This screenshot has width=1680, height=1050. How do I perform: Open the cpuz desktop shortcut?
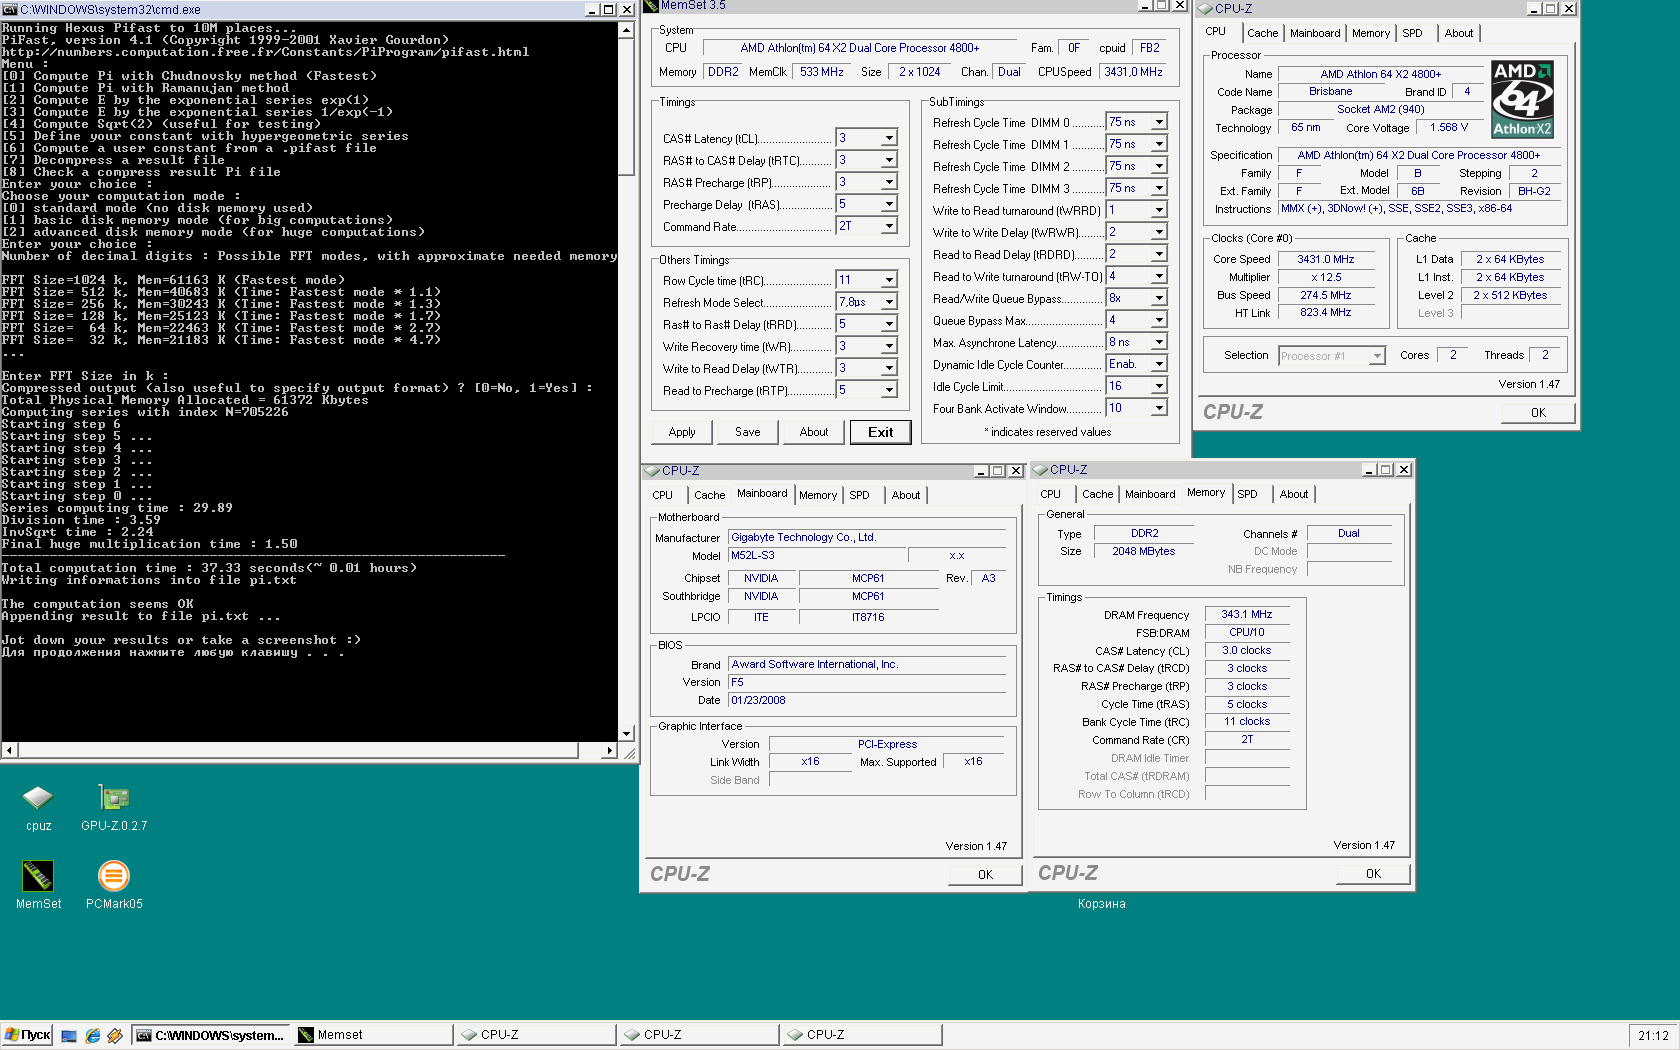point(38,798)
